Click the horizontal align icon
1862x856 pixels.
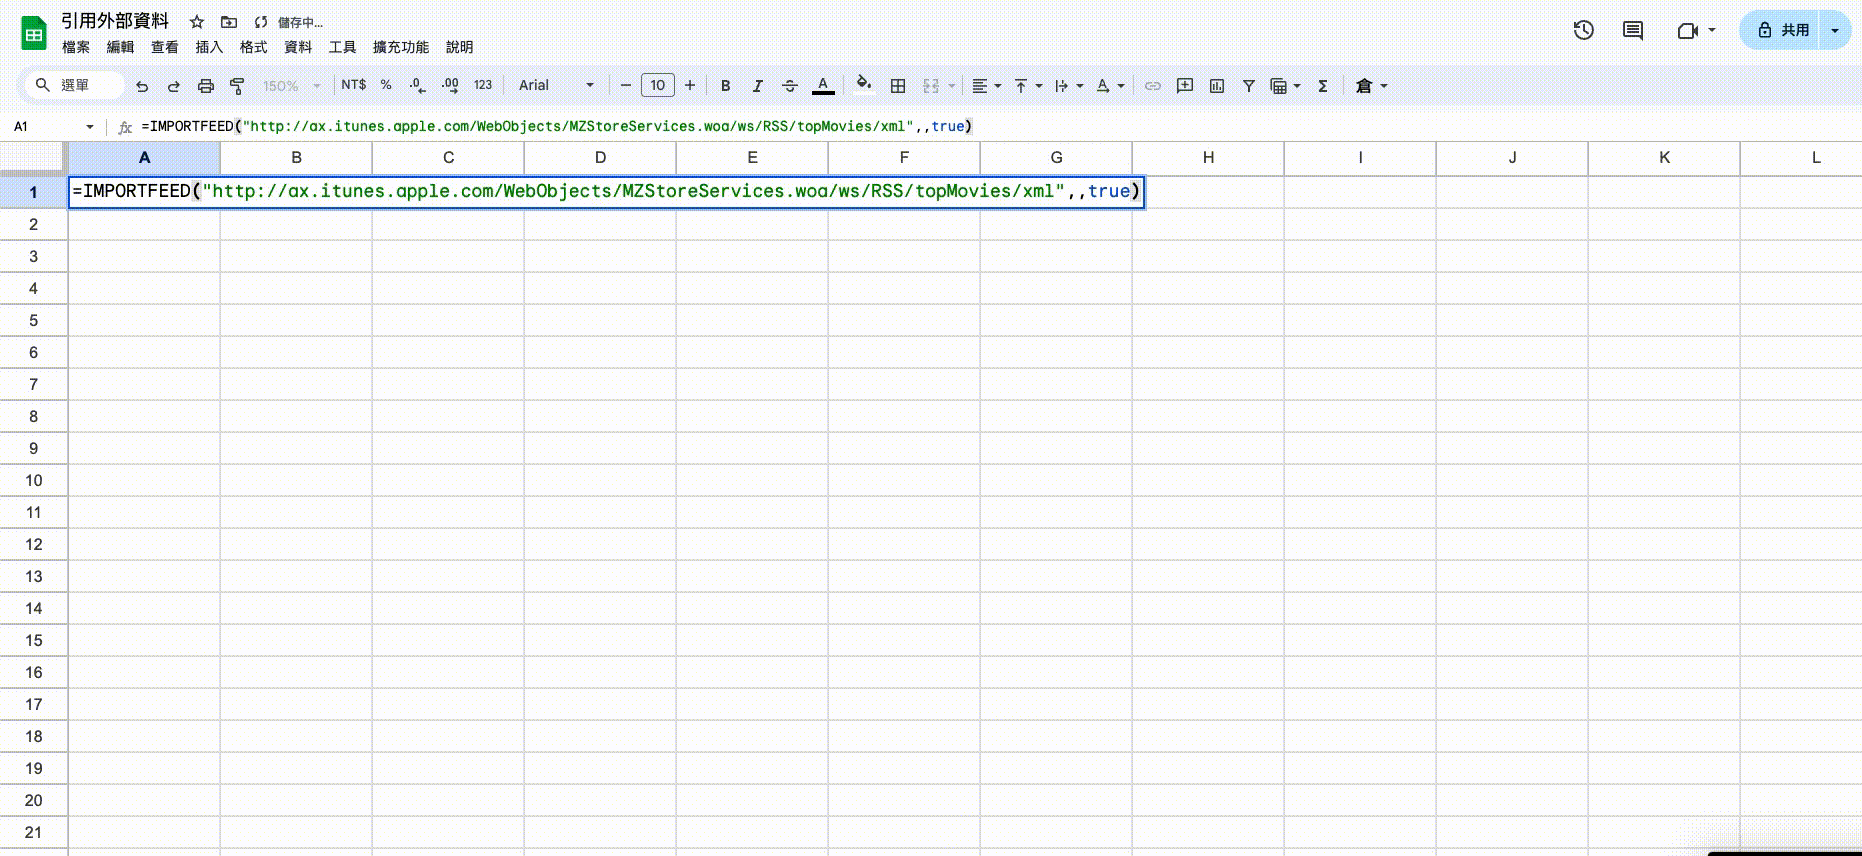[x=980, y=86]
